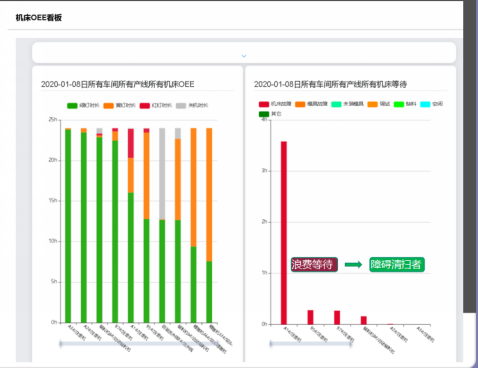The height and width of the screenshot is (368, 478).
Task: Toggle 调试 legend in waiting chart
Action: tap(379, 104)
